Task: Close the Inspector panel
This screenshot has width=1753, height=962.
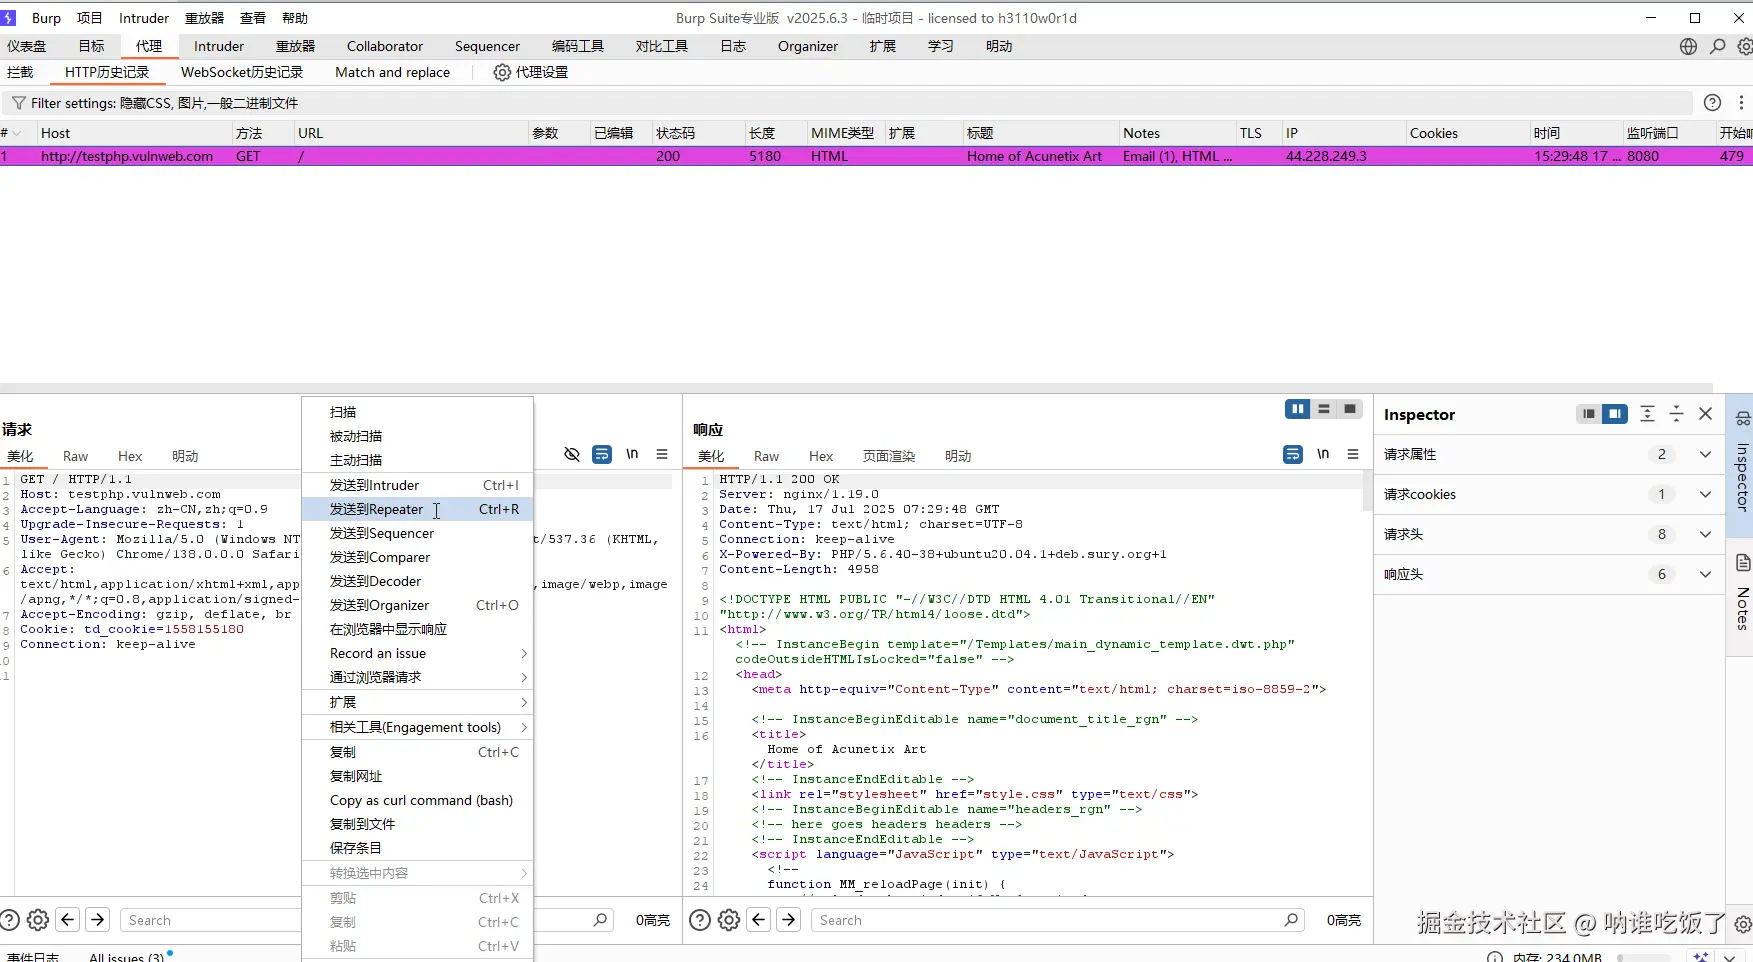Action: coord(1705,414)
